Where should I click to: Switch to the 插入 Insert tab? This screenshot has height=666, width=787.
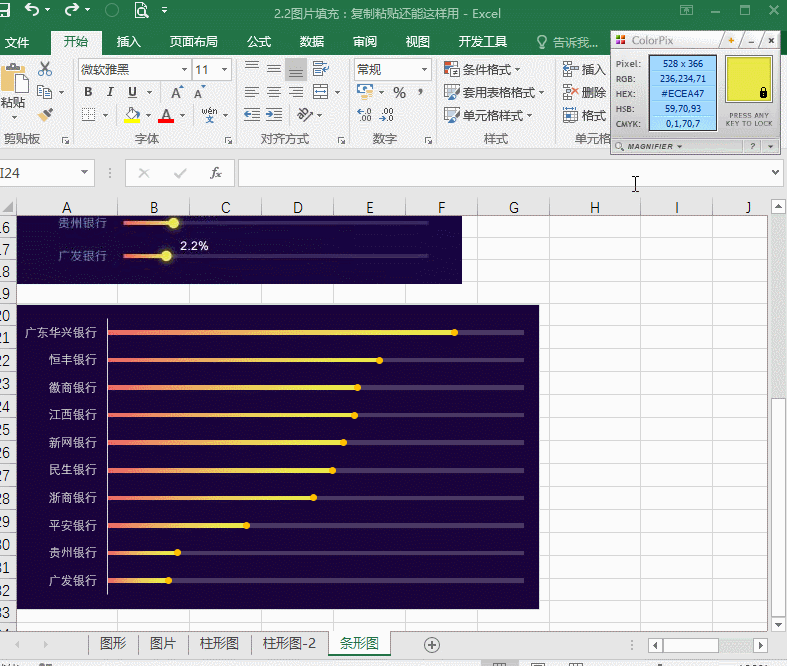(128, 42)
